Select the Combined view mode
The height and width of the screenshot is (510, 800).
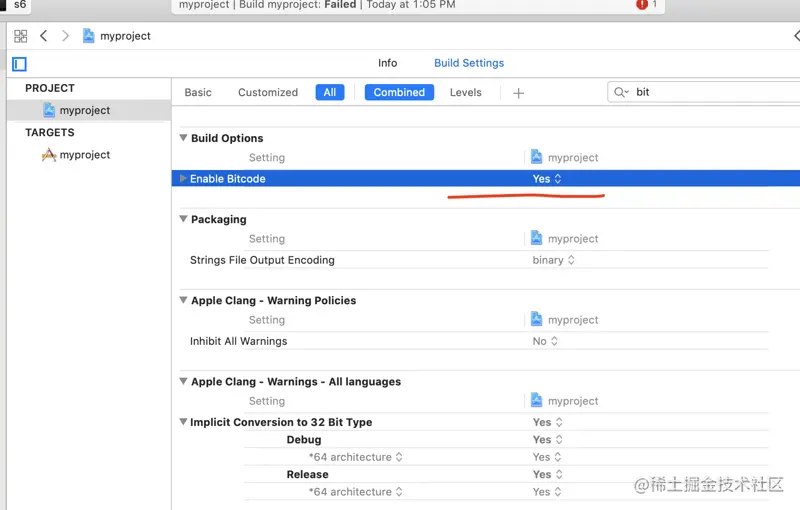(x=399, y=92)
